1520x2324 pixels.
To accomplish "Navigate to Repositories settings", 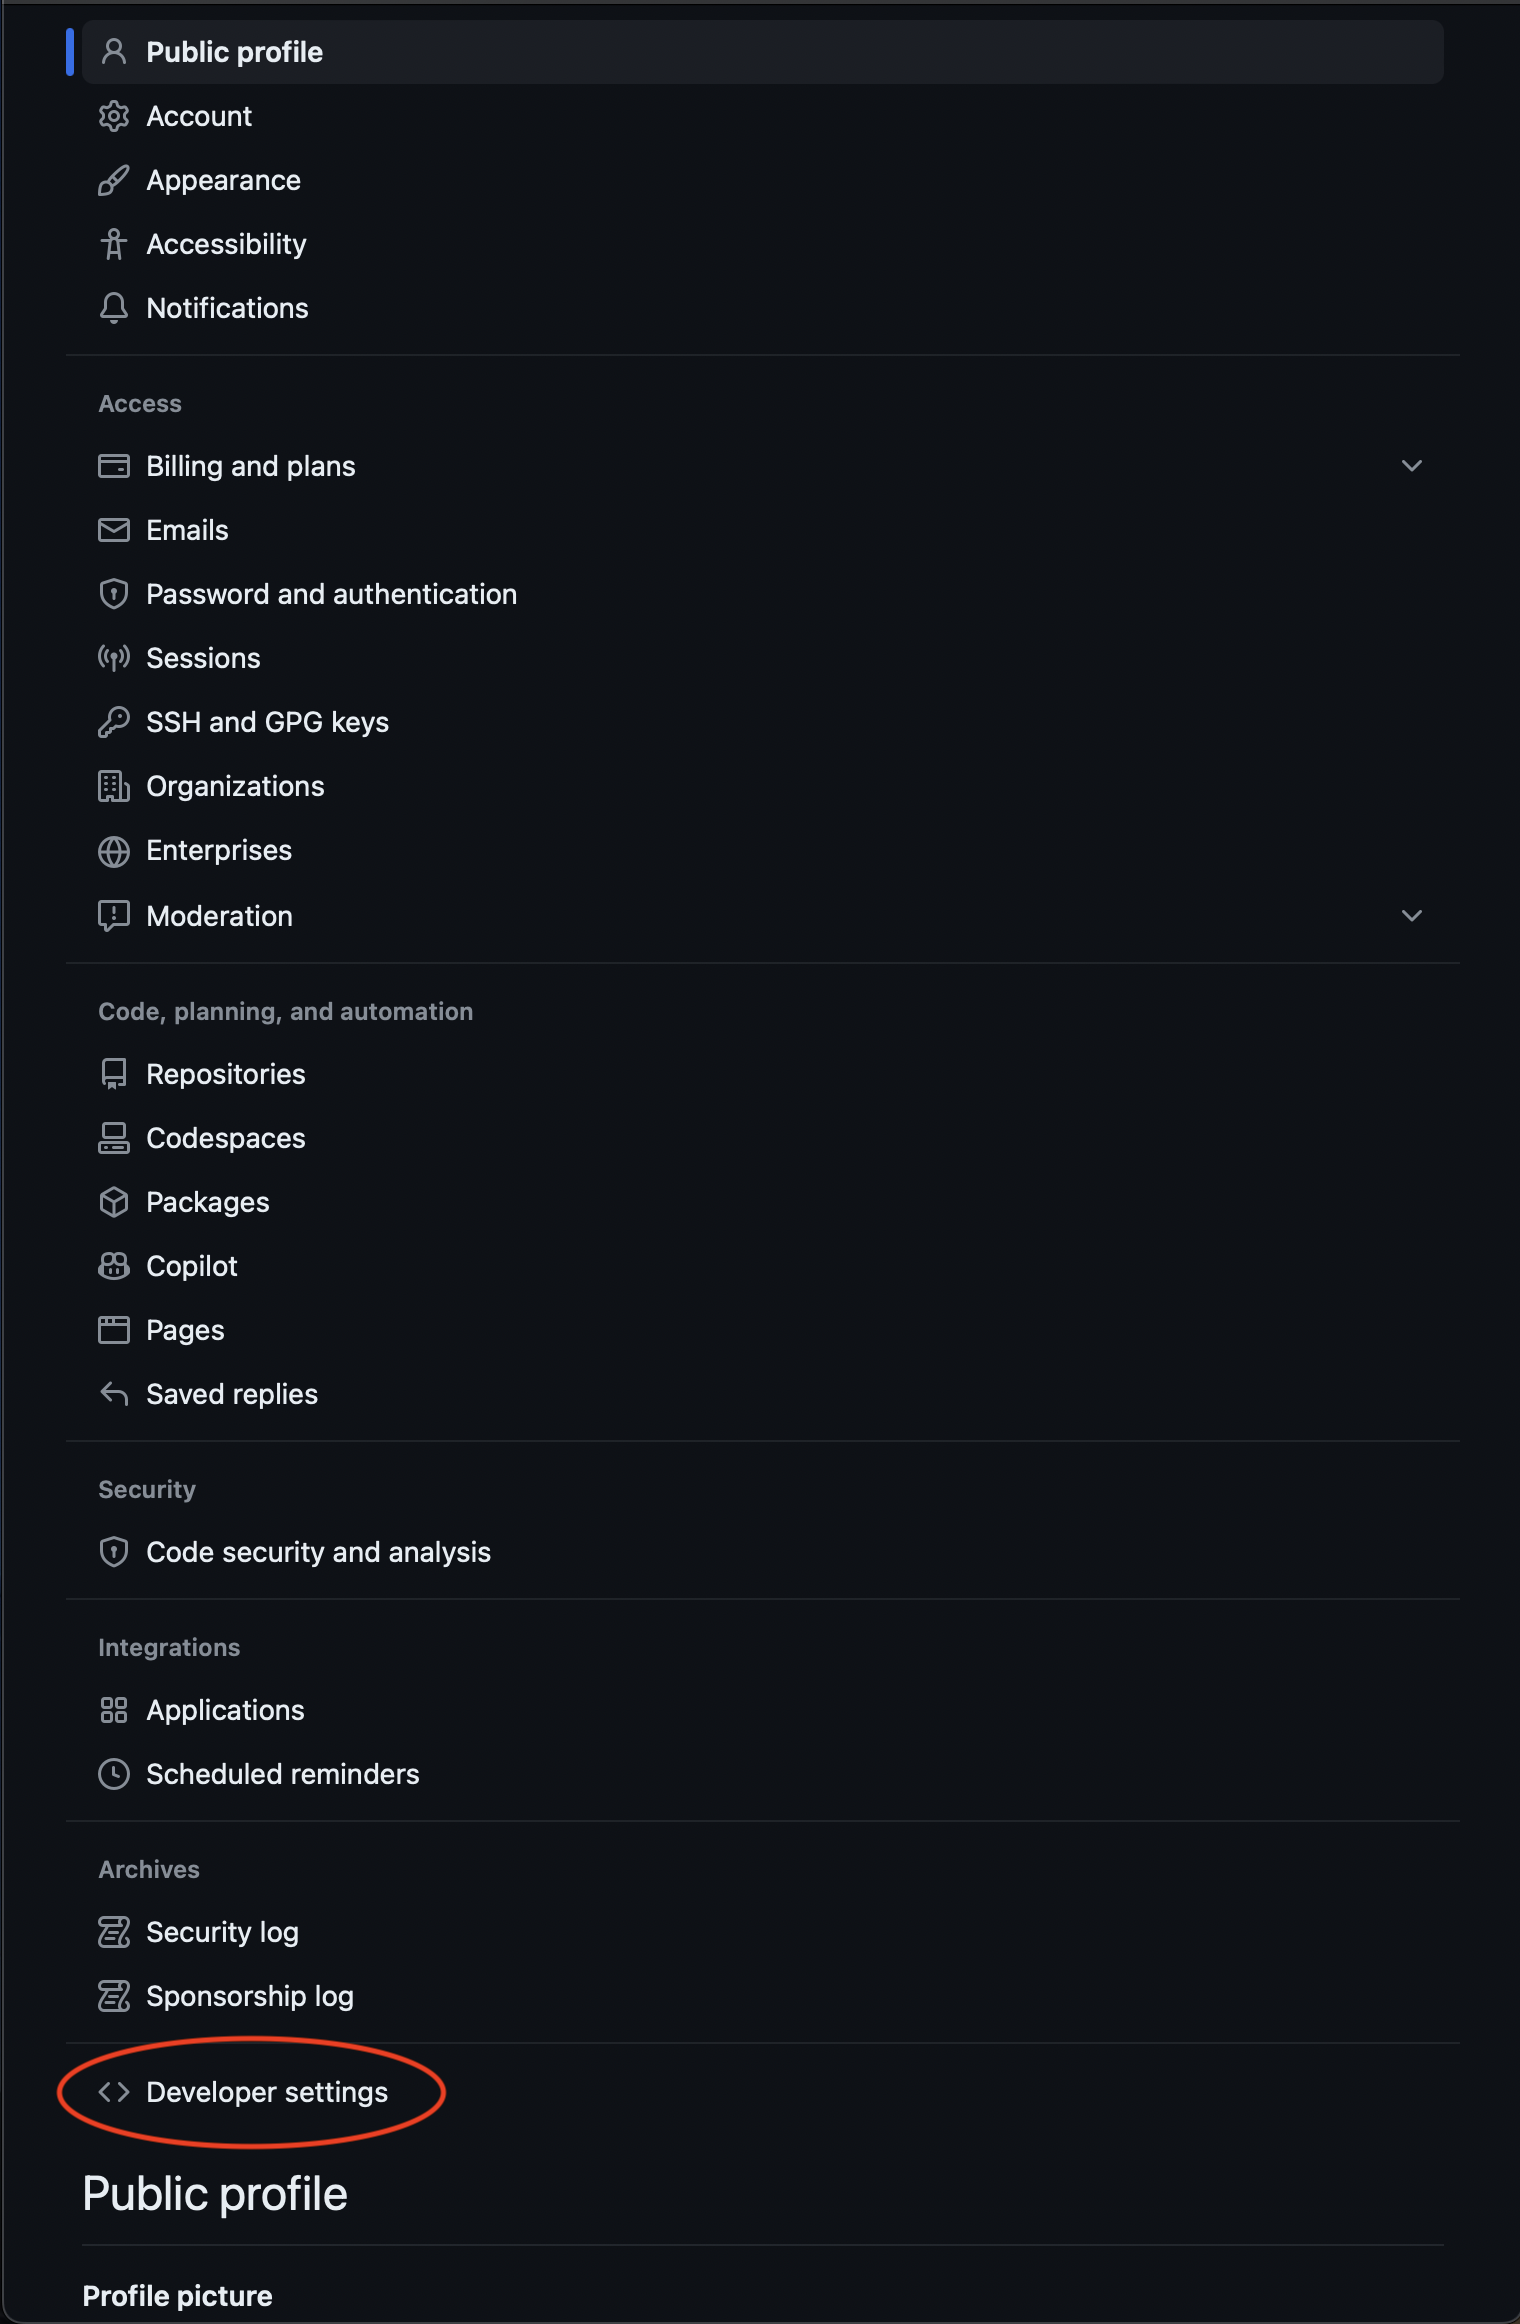I will coord(225,1074).
